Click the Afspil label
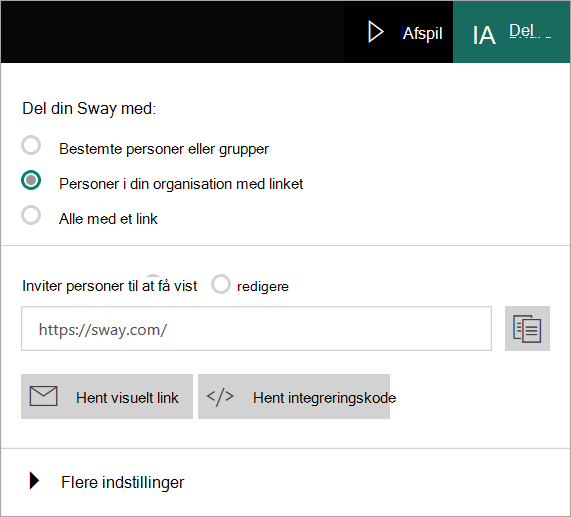Viewport: 571px width, 517px height. click(422, 33)
